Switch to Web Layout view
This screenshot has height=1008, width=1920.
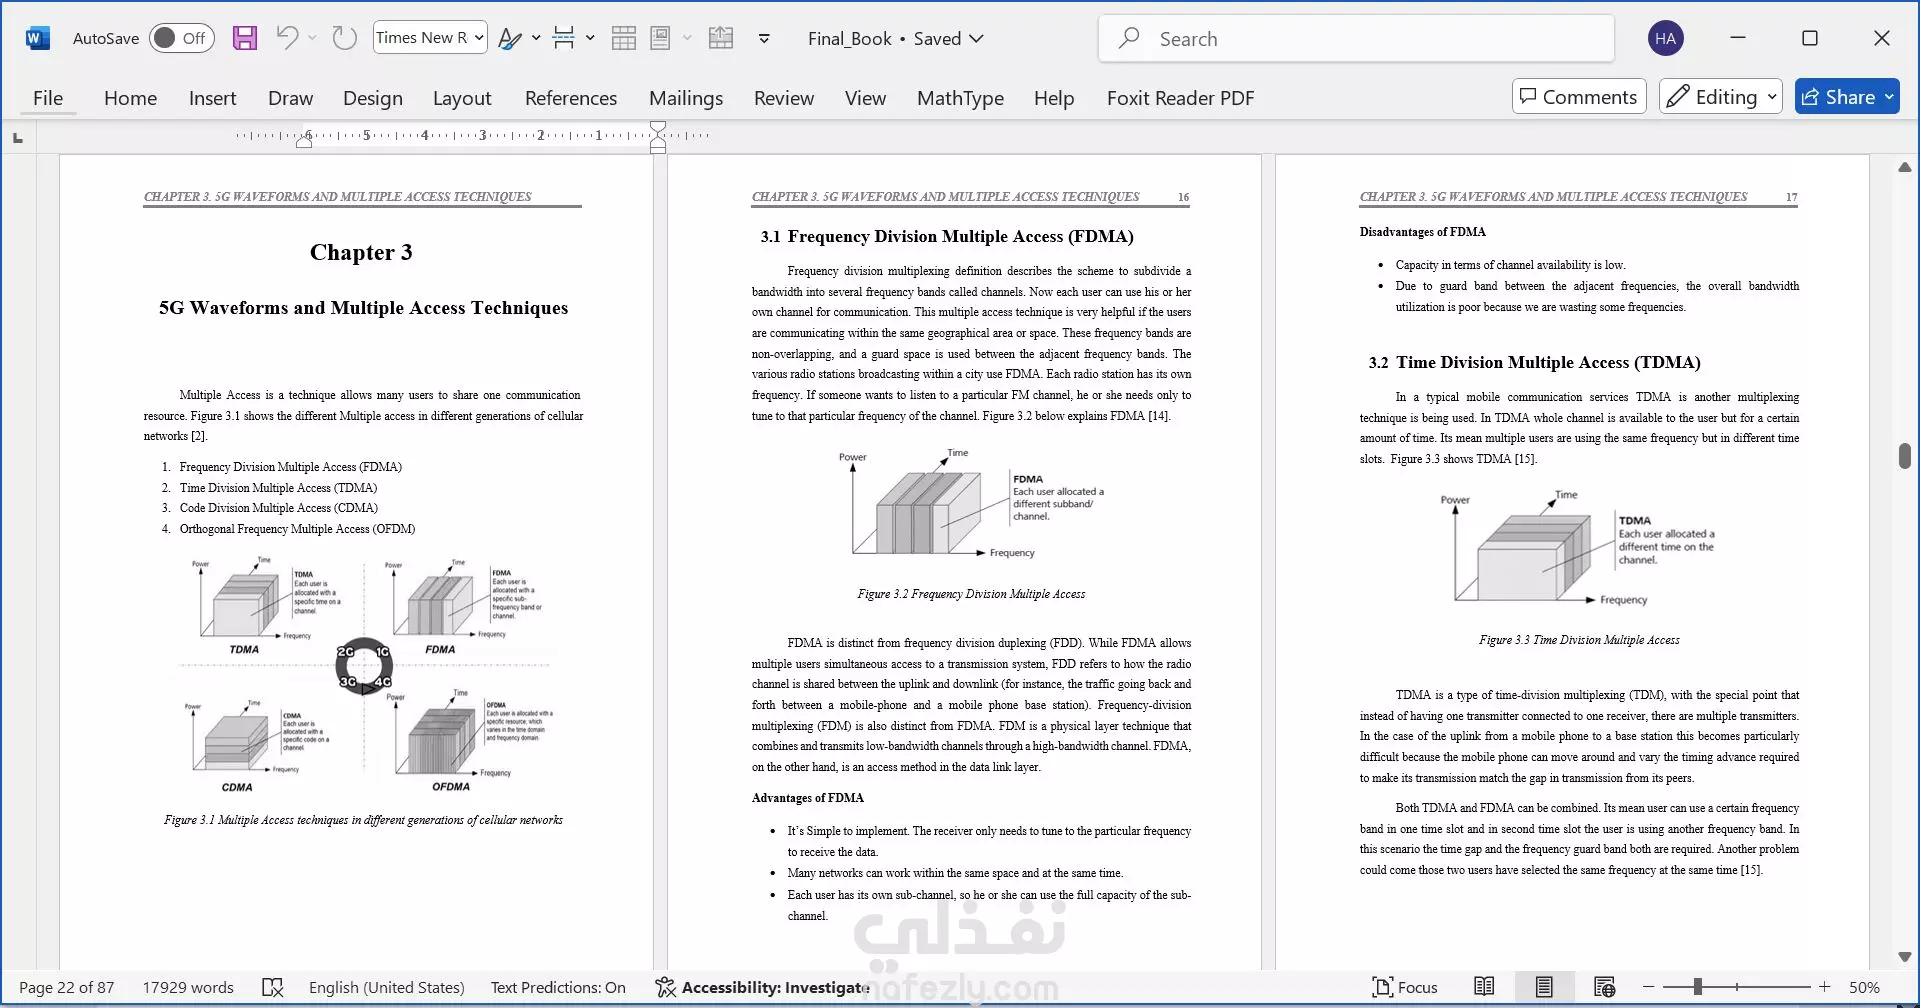click(x=1604, y=987)
